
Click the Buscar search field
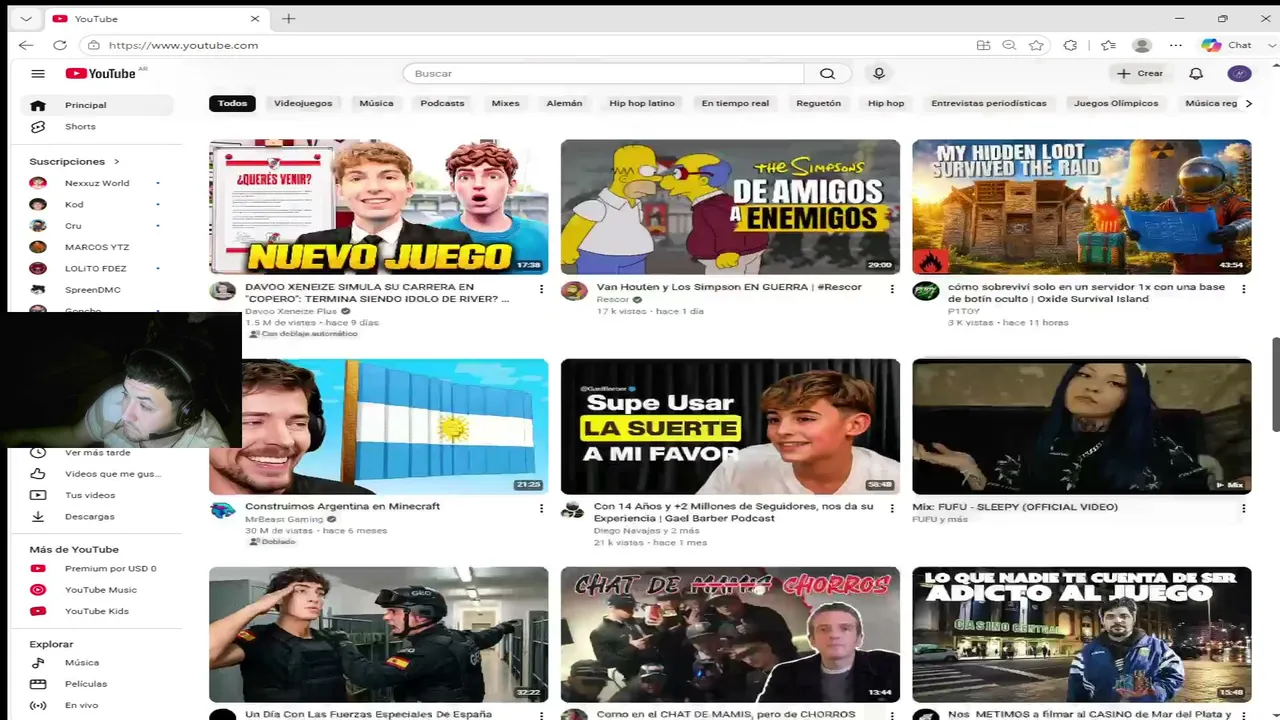pos(603,73)
